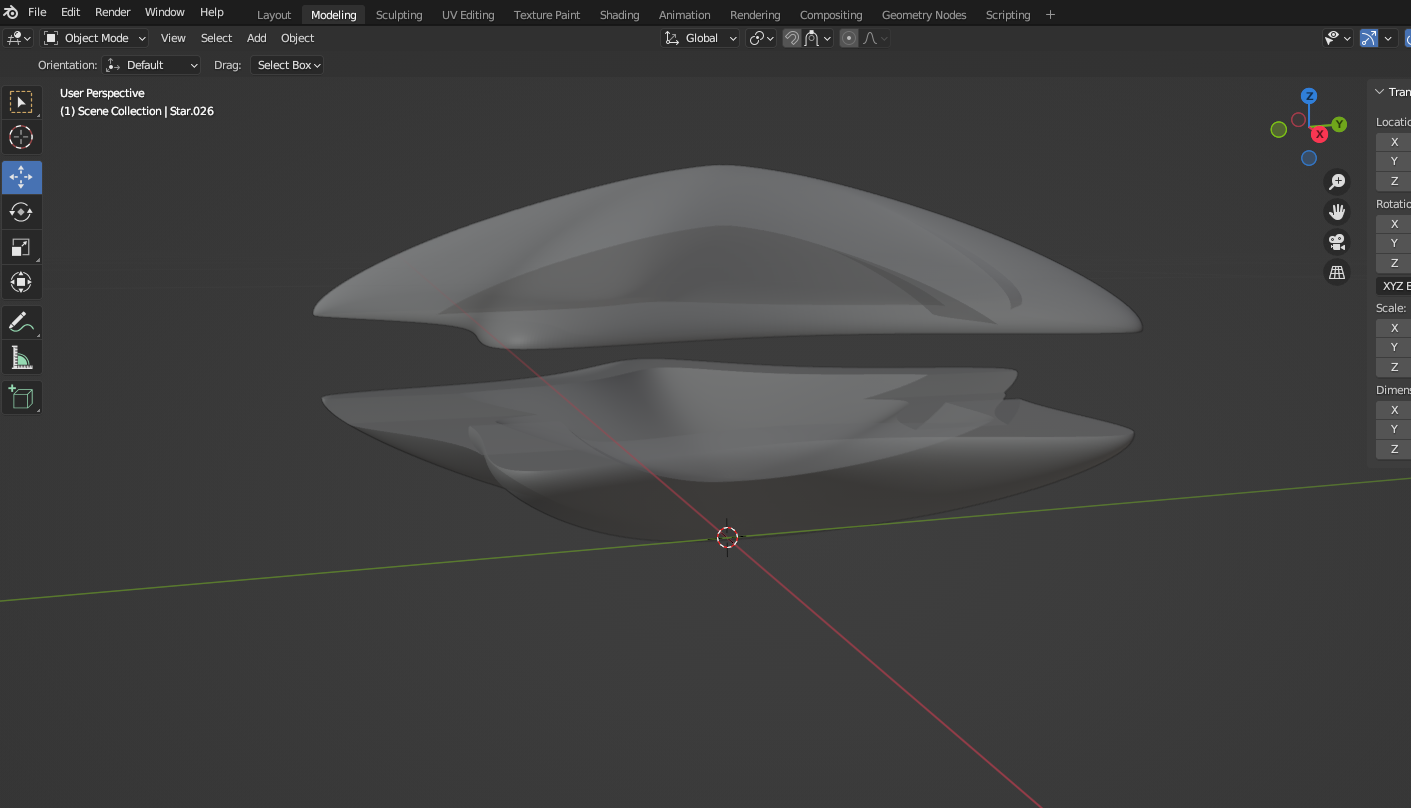1411x808 pixels.
Task: Snap view to negative Y axis circle
Action: tap(1278, 129)
